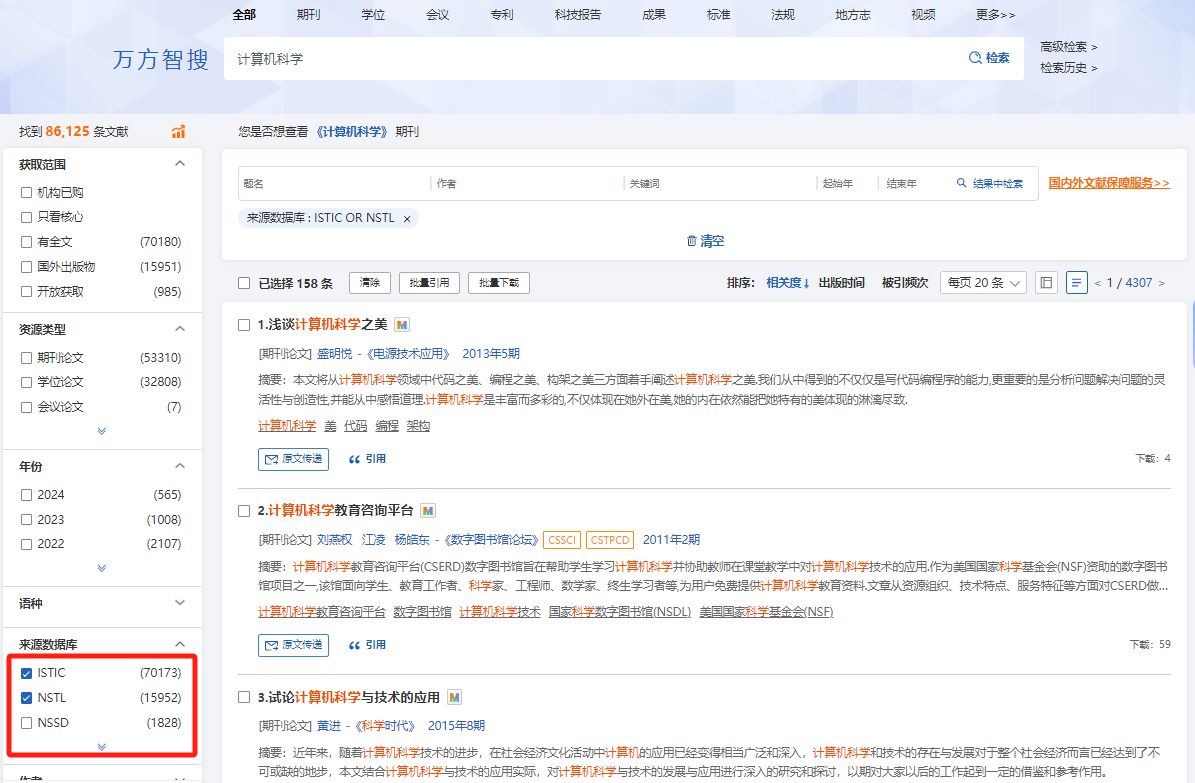Show more years with the double chevron
This screenshot has height=783, width=1195.
click(x=101, y=568)
